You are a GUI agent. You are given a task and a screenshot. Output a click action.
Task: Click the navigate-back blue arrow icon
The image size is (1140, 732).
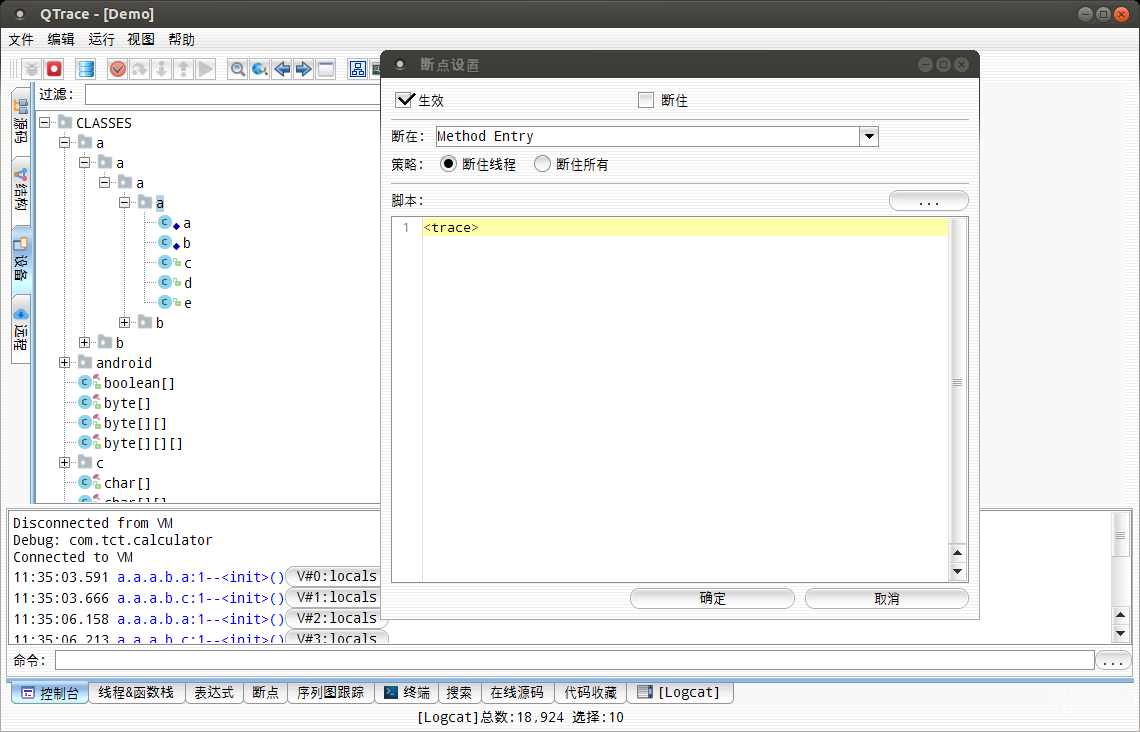(x=282, y=68)
